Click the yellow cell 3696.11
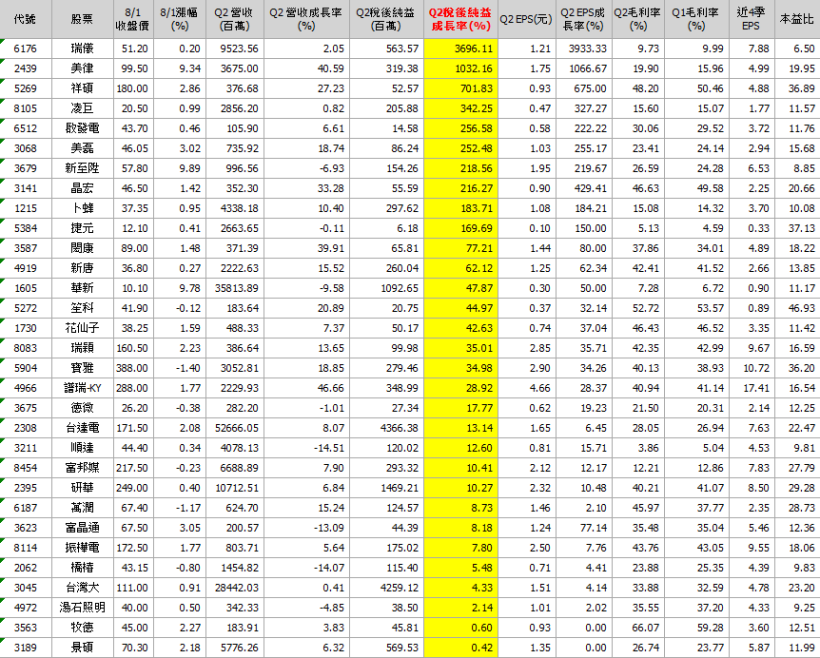 tap(460, 49)
